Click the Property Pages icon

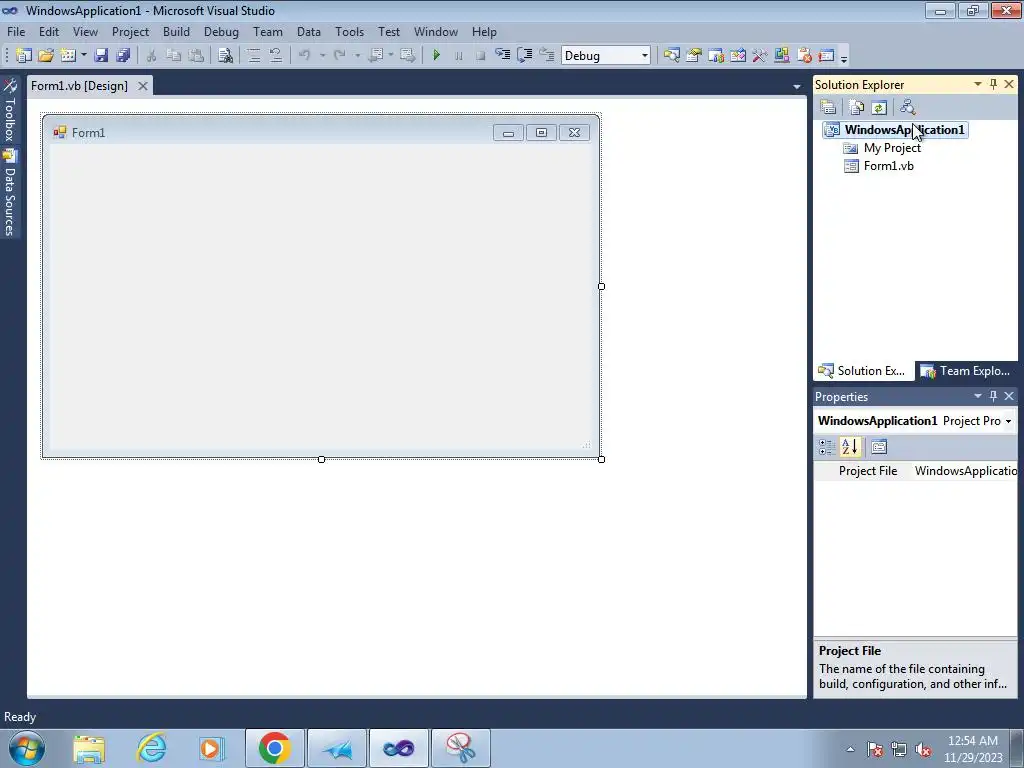[879, 447]
